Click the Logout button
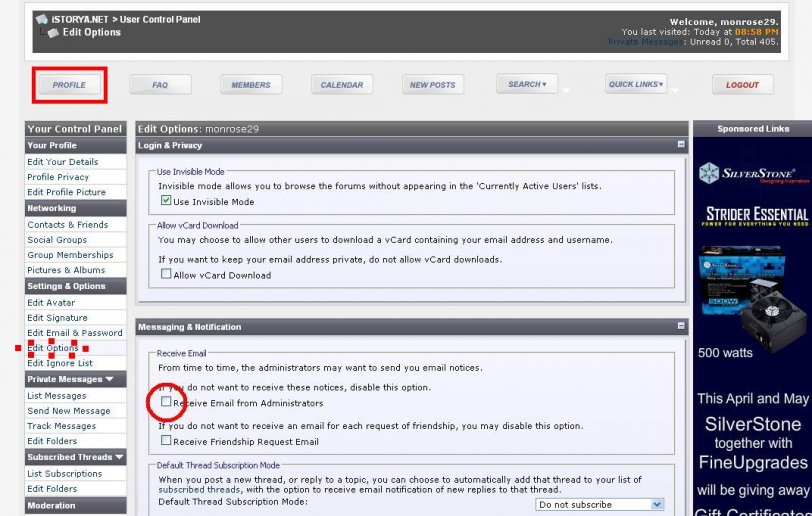The image size is (812, 516). click(742, 85)
